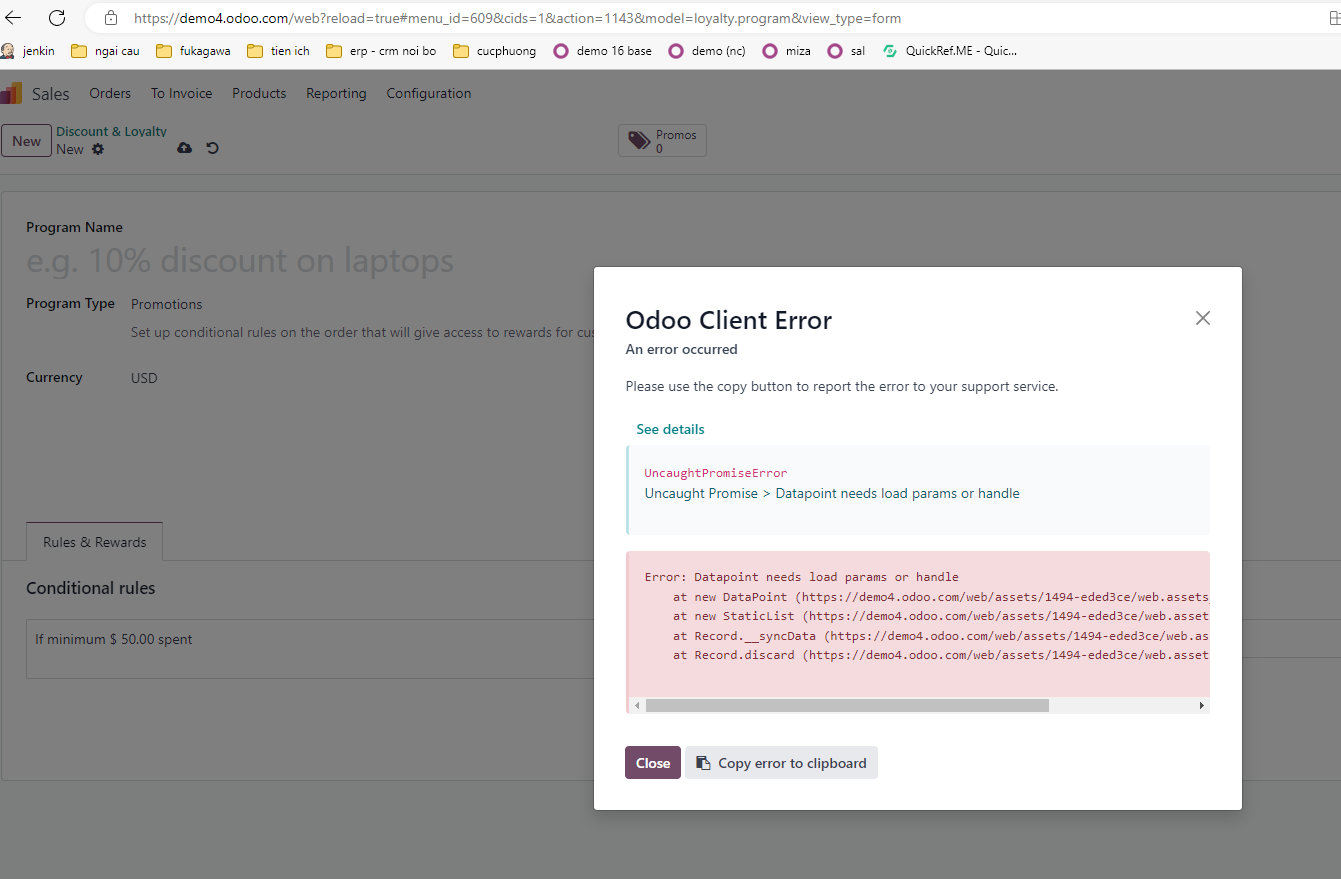Click the Sales app icon top left
This screenshot has width=1341, height=879.
[11, 93]
